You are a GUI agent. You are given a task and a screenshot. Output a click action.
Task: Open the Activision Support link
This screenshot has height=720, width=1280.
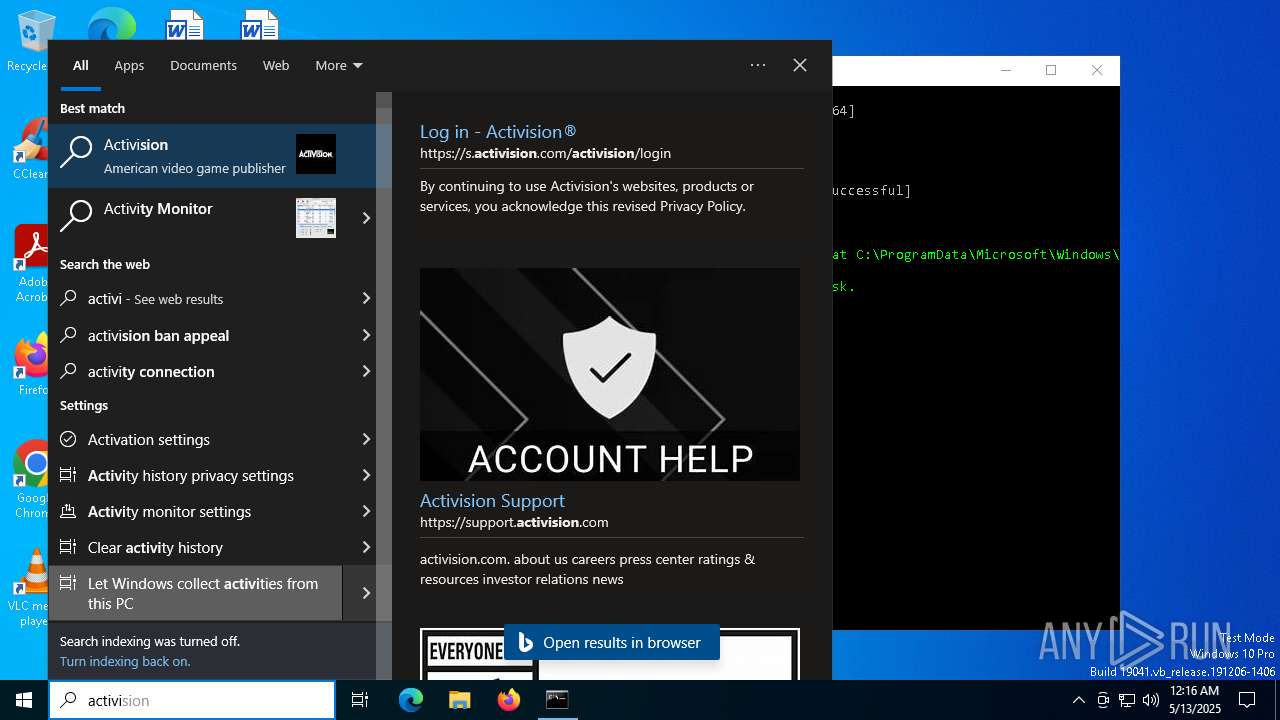[492, 500]
